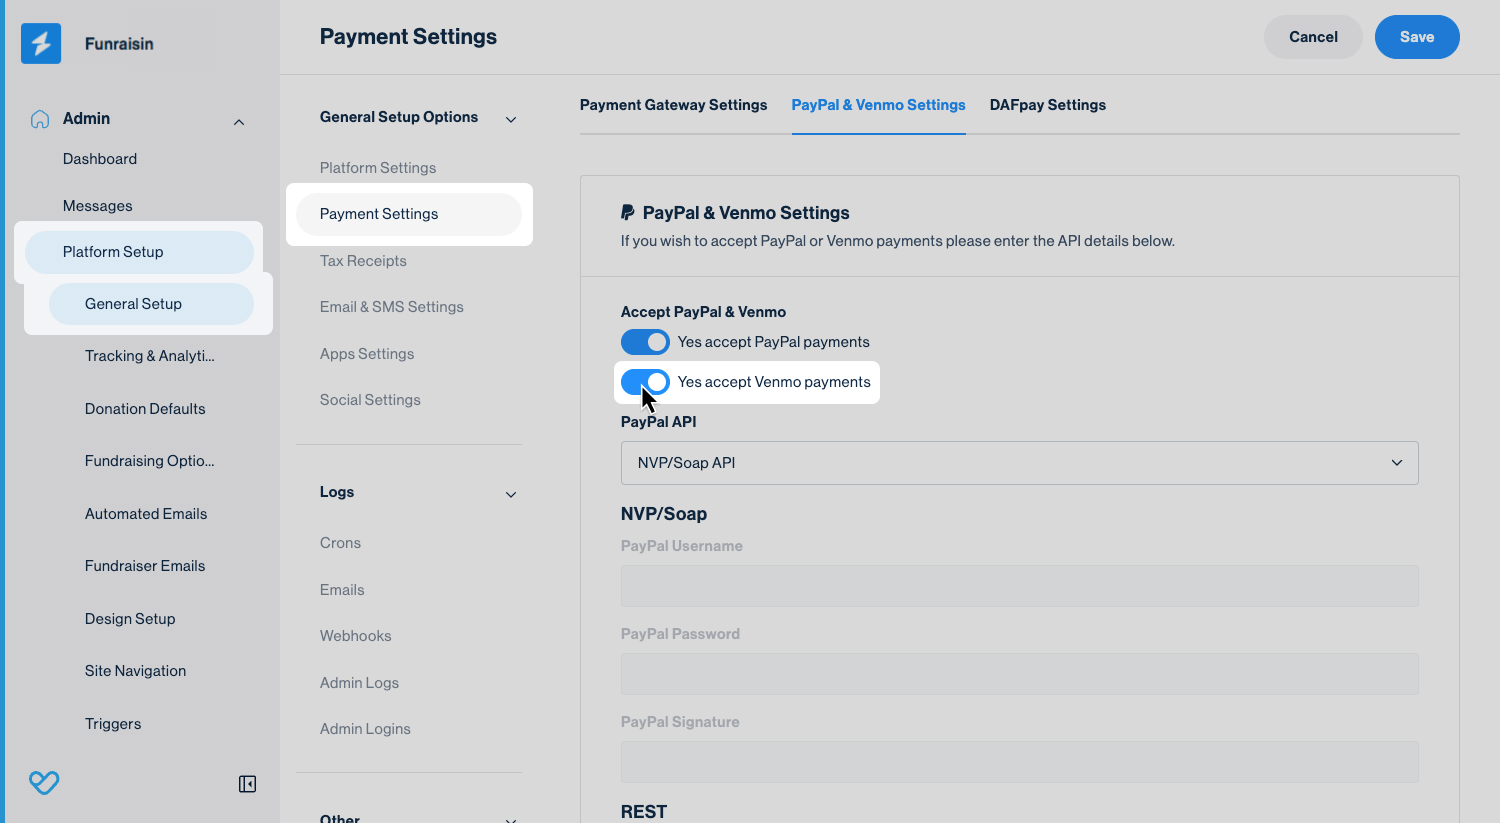Open the PayPal API dropdown
This screenshot has width=1500, height=823.
pyautogui.click(x=1019, y=463)
